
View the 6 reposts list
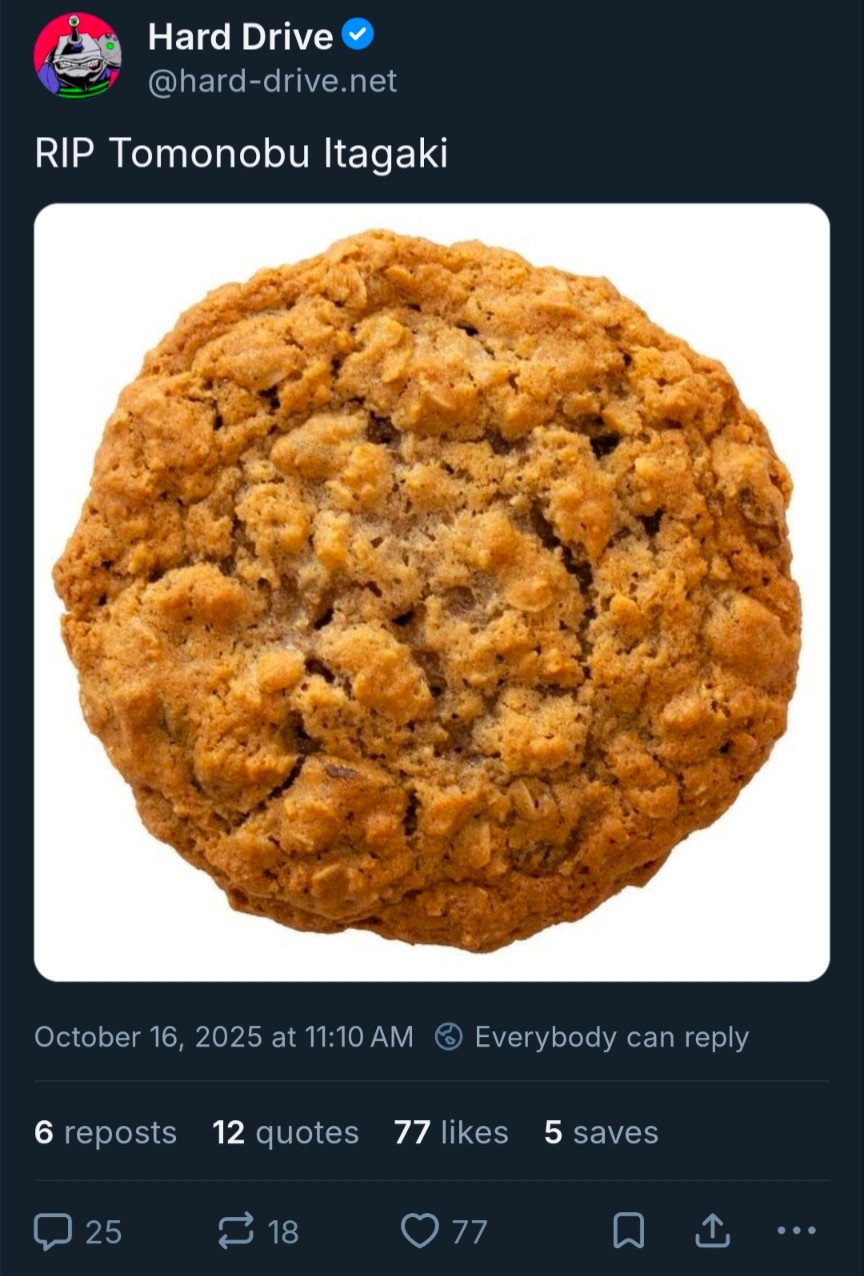tap(105, 1132)
